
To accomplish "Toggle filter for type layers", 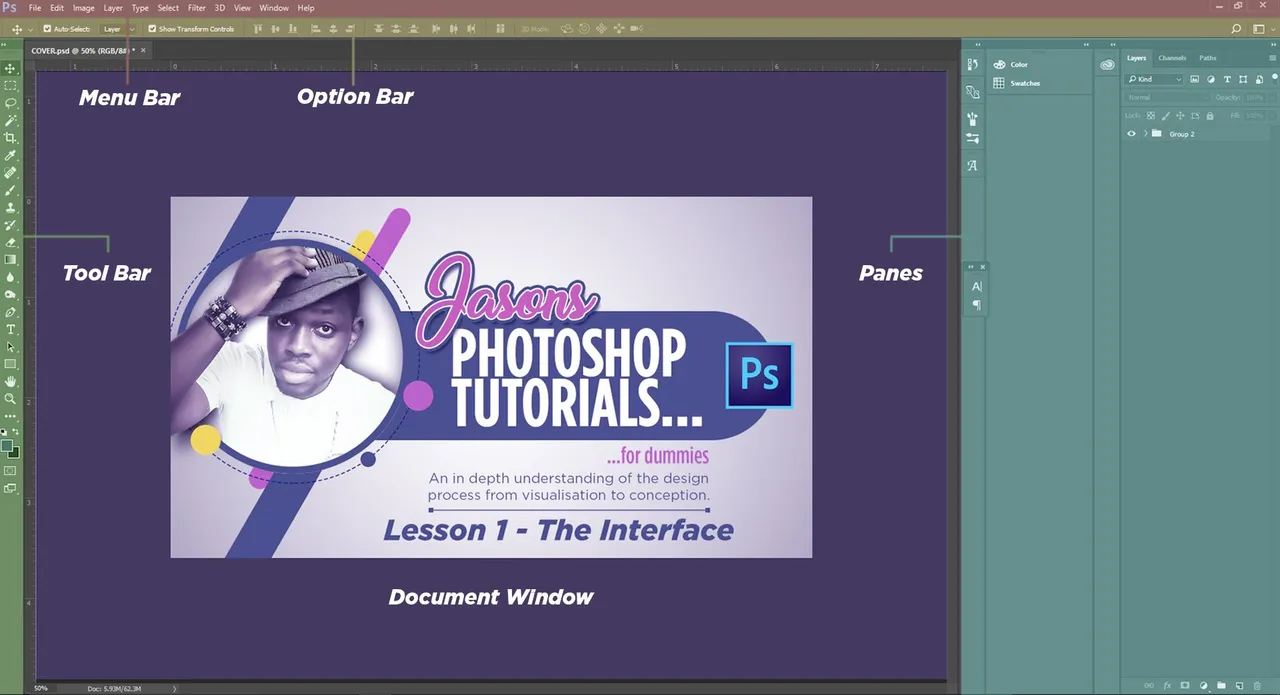I will coord(1226,79).
